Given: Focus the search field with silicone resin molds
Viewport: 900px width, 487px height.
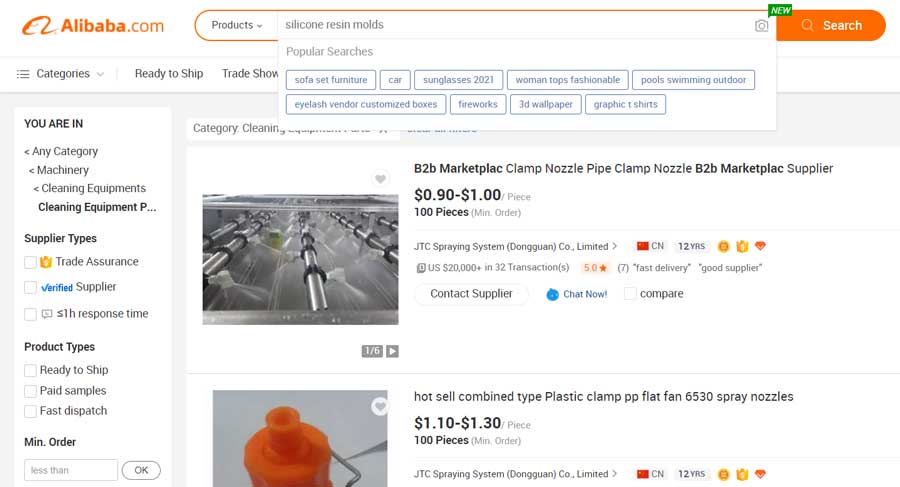Looking at the screenshot, I should point(517,25).
